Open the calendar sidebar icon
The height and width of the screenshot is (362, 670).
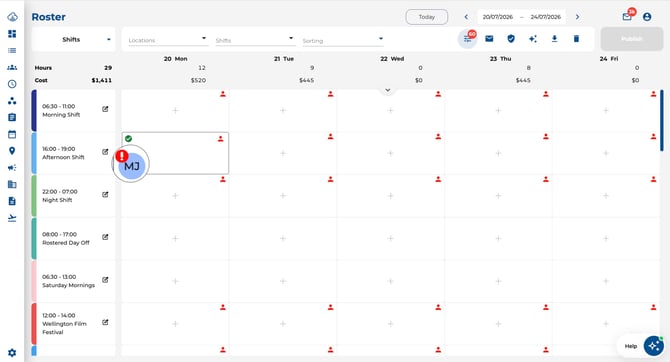point(12,134)
